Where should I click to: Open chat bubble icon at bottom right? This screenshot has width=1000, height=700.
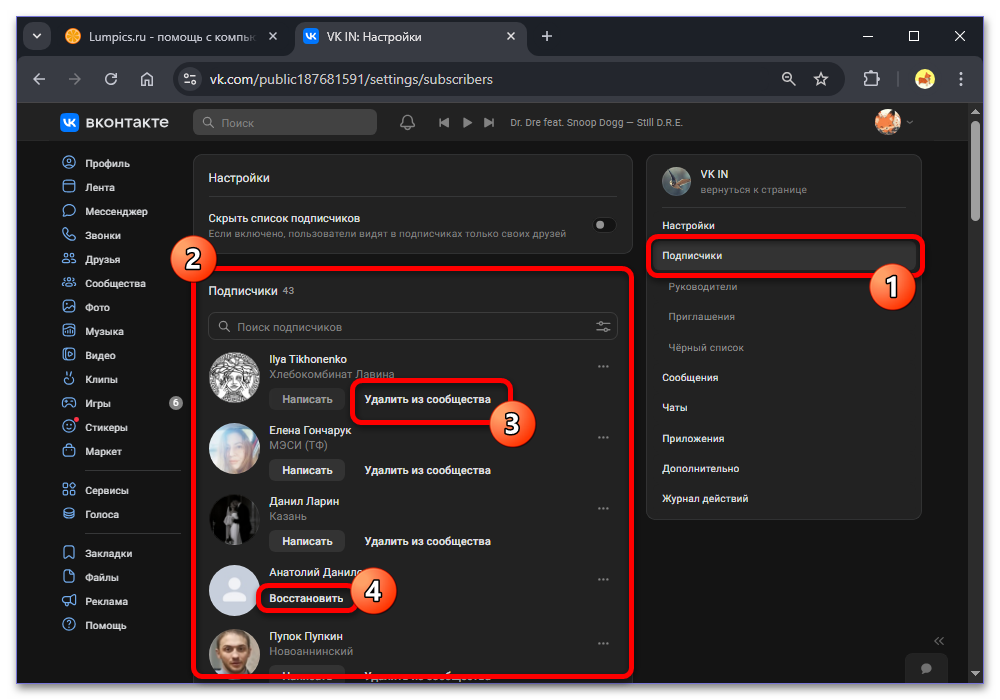(926, 668)
